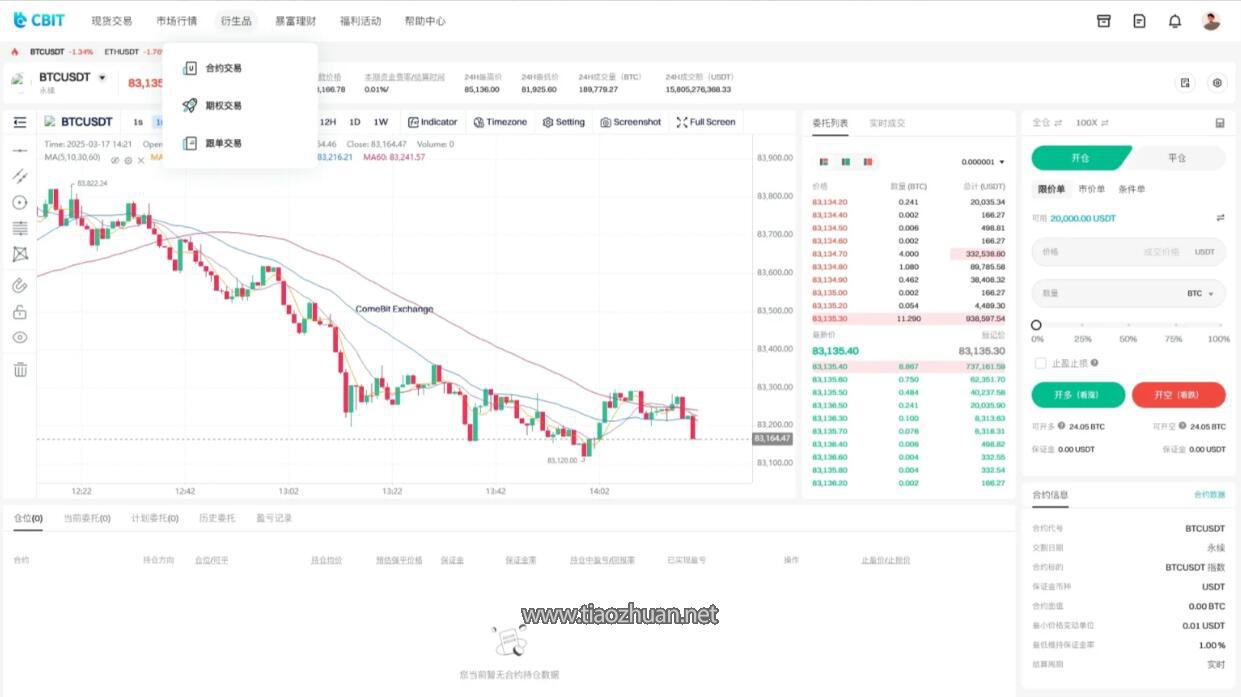The image size is (1241, 697).
Task: Select the pattern measure drawing tool
Action: point(20,254)
